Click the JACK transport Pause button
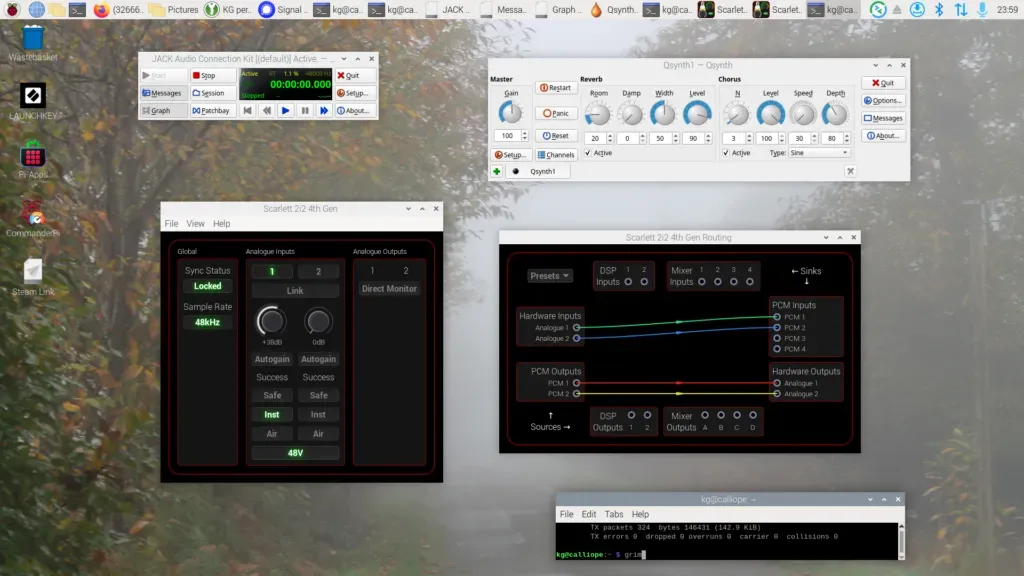 point(305,111)
